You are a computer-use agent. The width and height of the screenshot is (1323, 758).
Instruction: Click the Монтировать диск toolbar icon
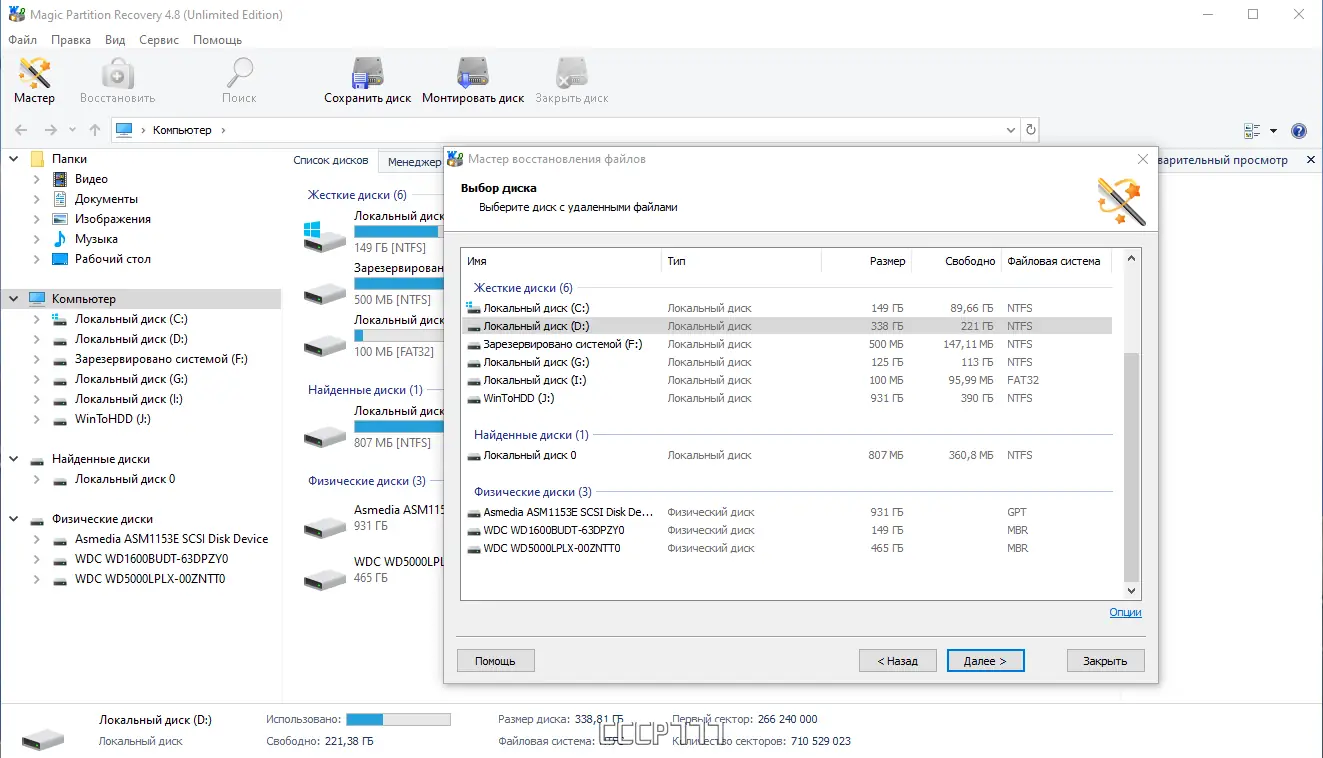pos(473,74)
